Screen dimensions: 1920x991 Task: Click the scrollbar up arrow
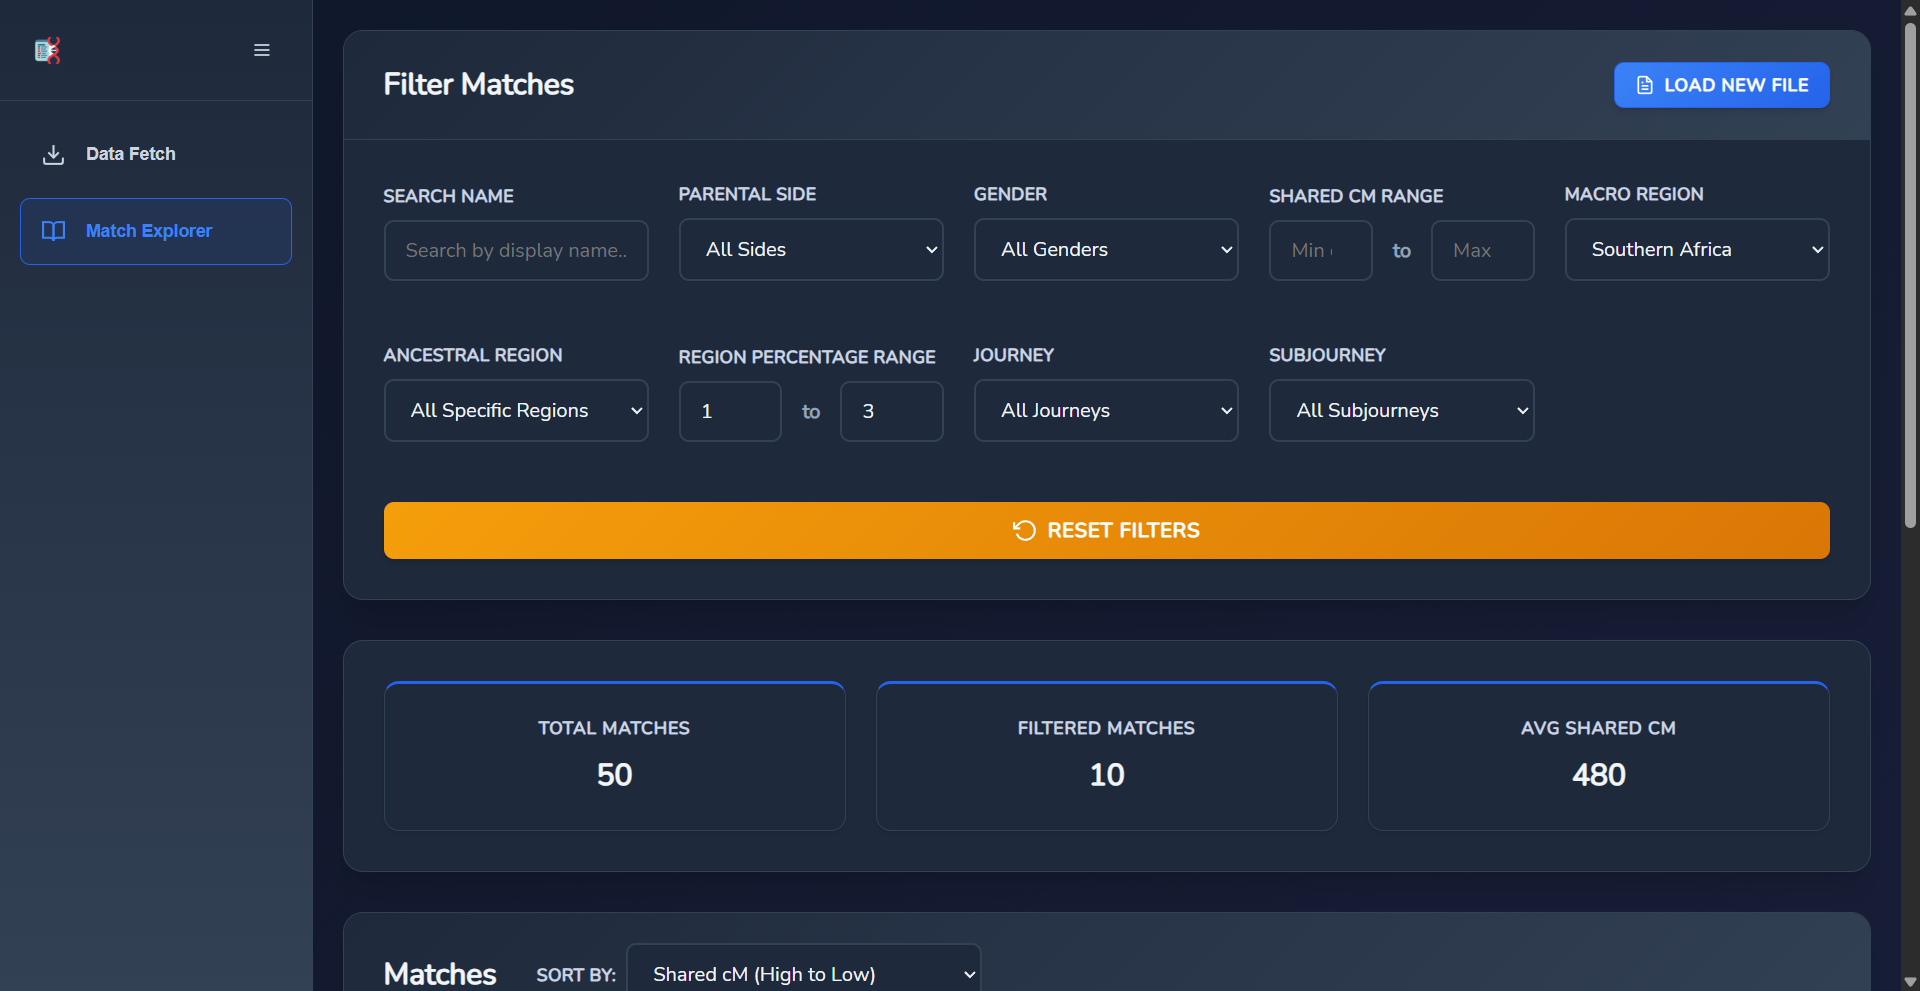click(1908, 10)
